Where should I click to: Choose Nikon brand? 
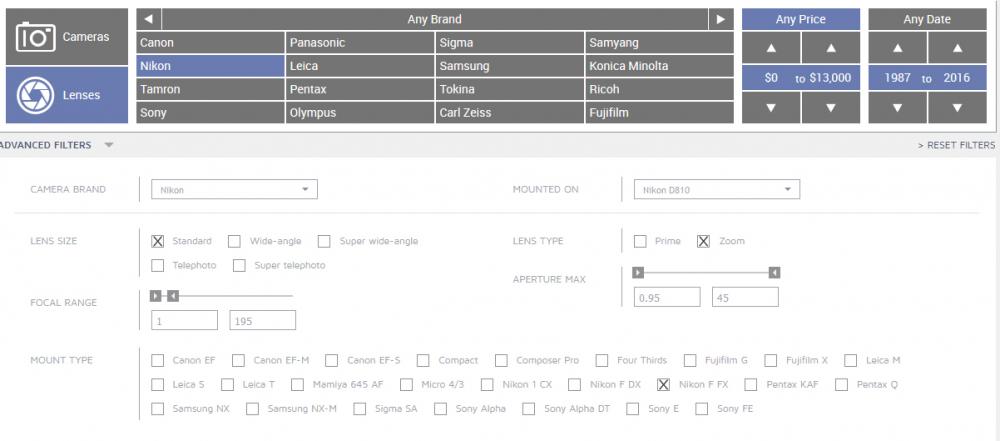point(210,66)
